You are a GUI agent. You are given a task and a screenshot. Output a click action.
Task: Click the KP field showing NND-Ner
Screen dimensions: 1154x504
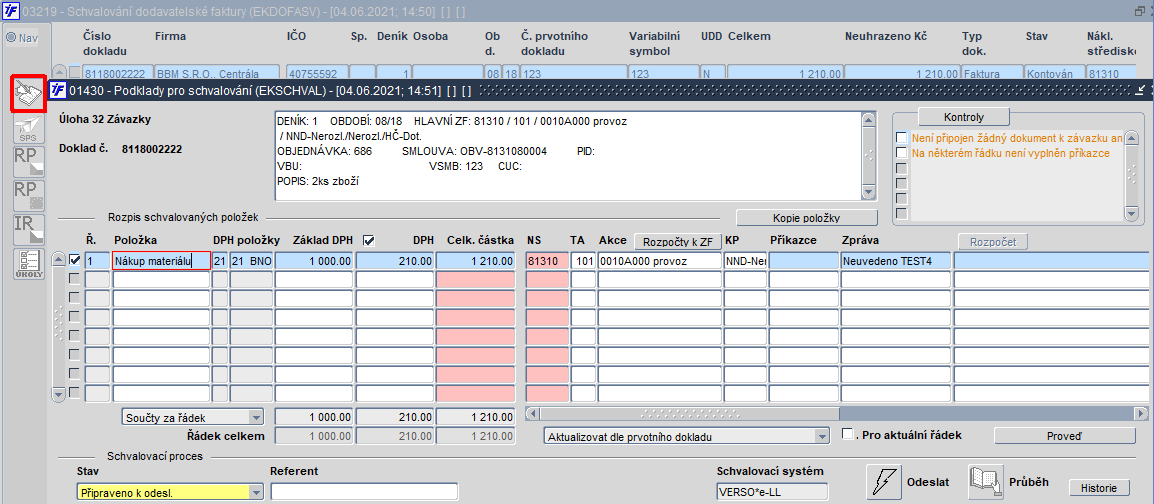pos(745,260)
